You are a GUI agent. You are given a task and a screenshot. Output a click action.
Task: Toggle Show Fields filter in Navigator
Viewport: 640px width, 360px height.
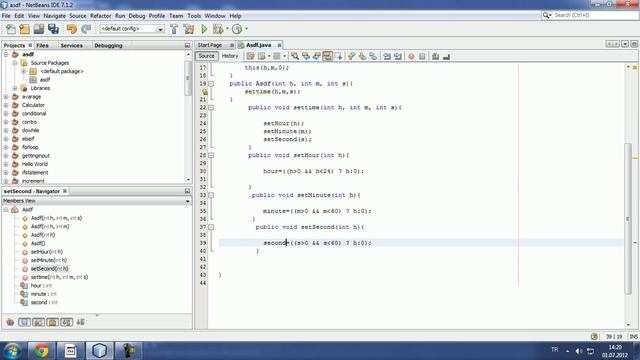coord(24,322)
